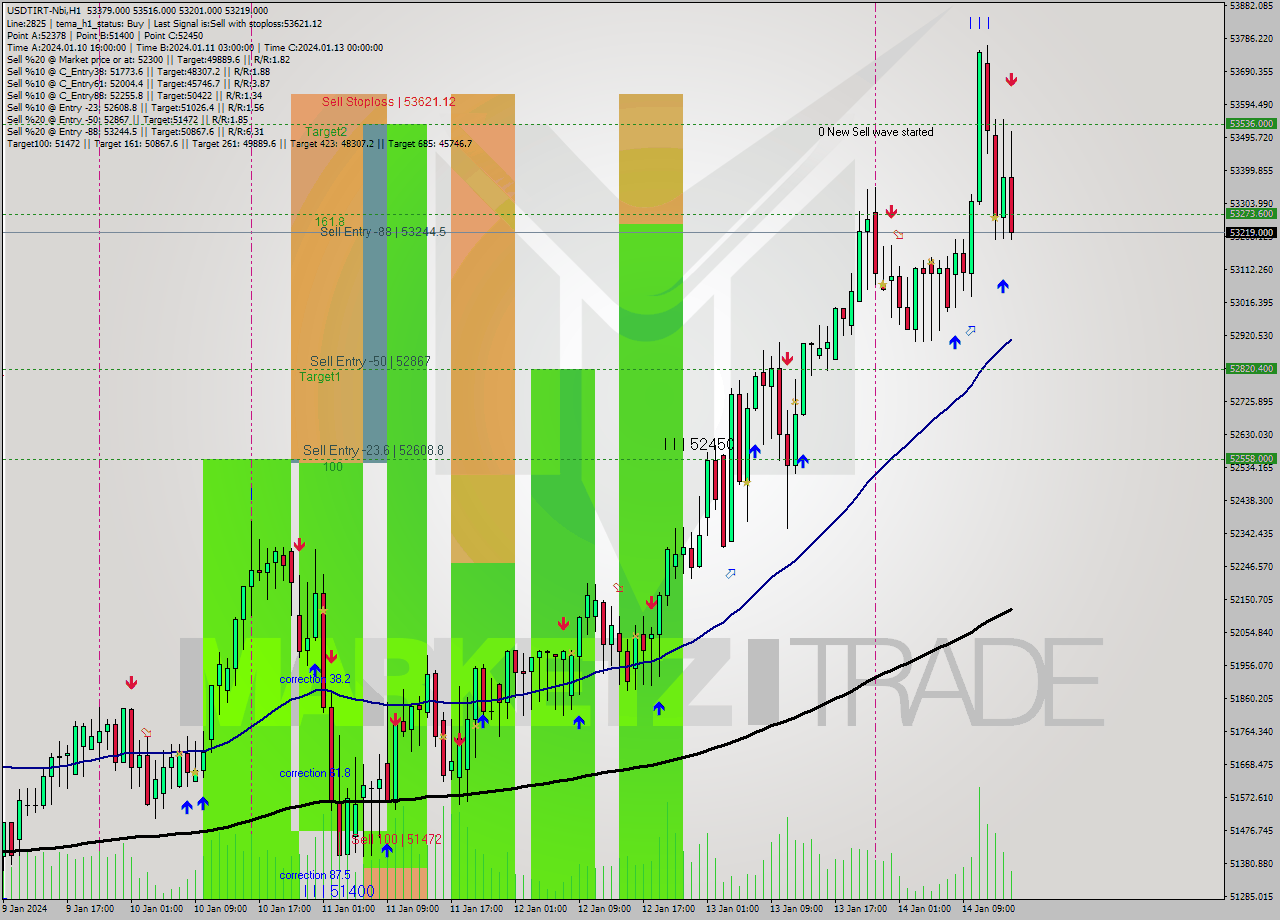Click the red arrow beside the highest candle
Screen dimensions: 1280x920
(1011, 79)
